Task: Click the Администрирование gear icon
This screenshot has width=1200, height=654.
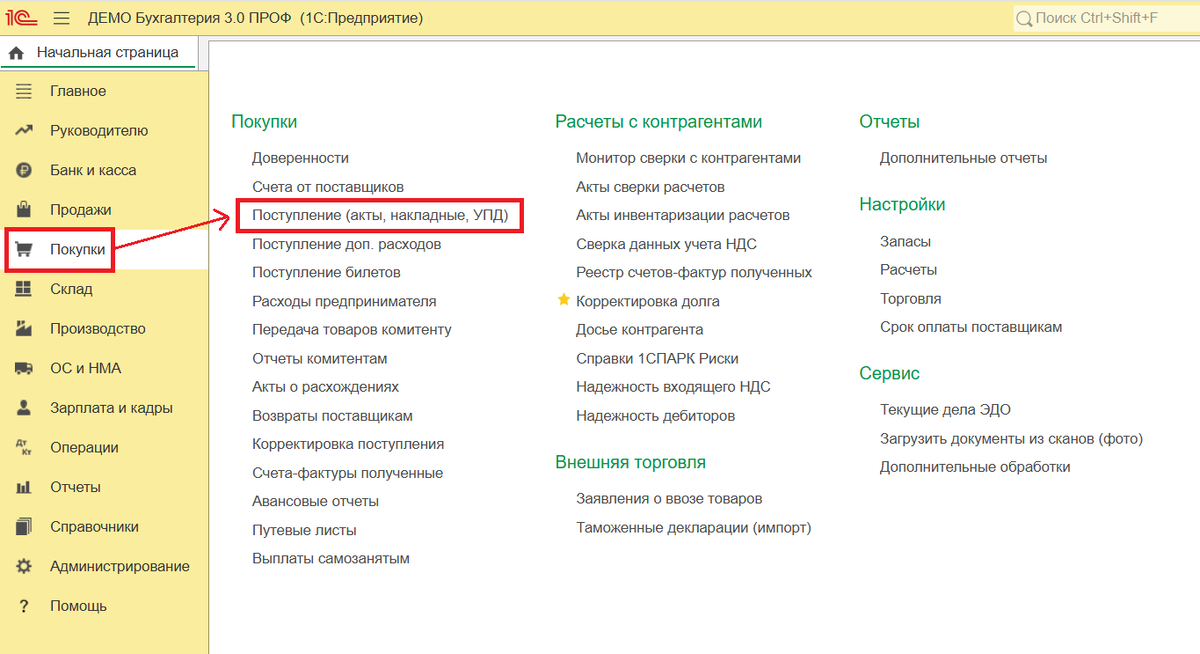Action: coord(24,566)
